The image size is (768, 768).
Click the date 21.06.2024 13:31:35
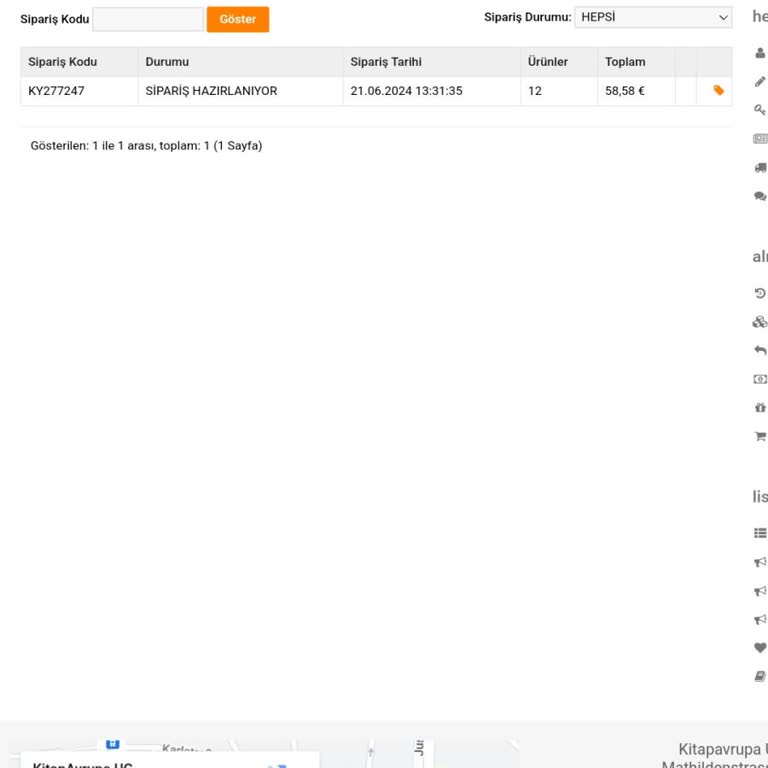[406, 91]
